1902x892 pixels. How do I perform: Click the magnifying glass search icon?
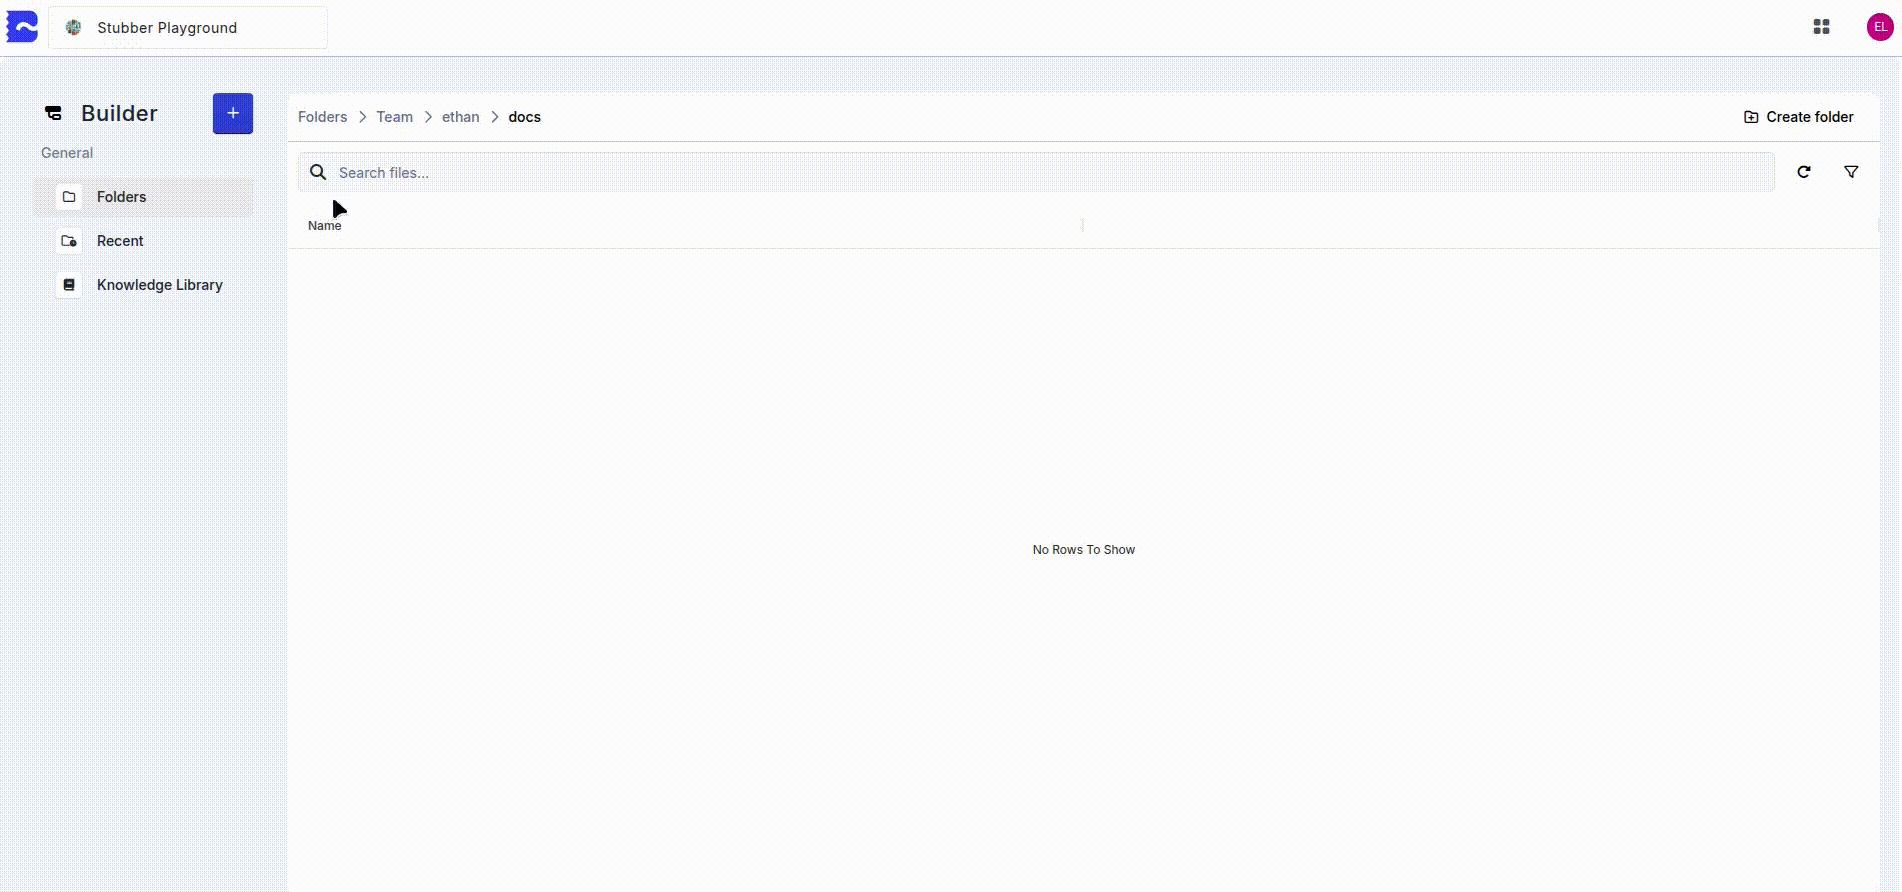(x=318, y=173)
